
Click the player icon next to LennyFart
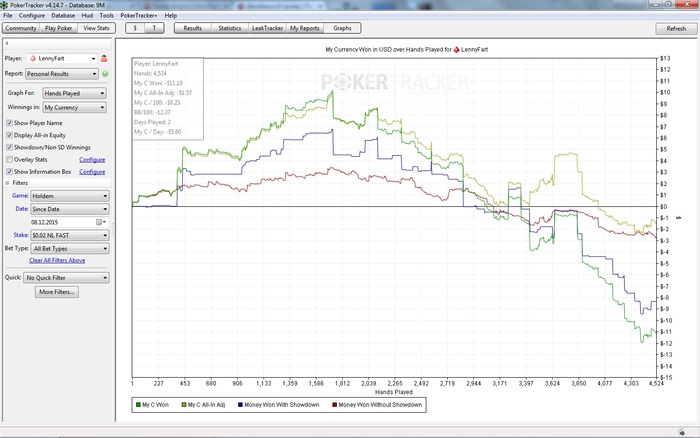point(104,58)
